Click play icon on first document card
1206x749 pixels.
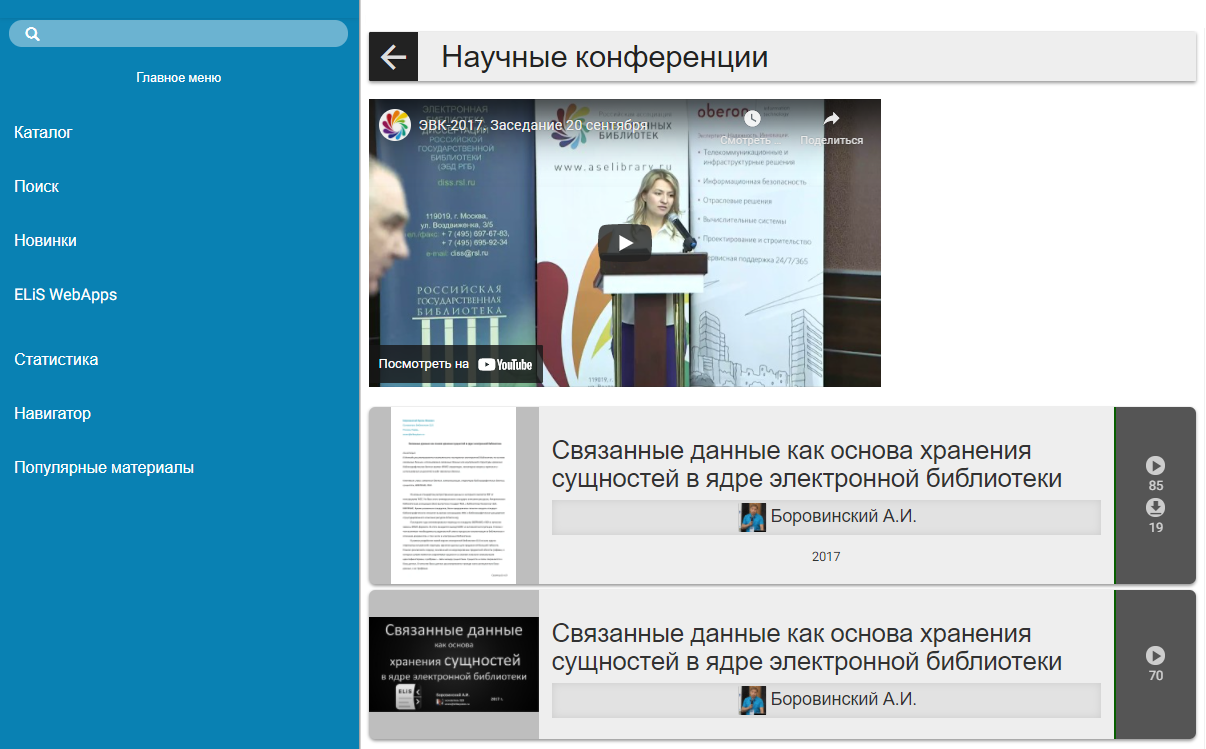[1155, 466]
